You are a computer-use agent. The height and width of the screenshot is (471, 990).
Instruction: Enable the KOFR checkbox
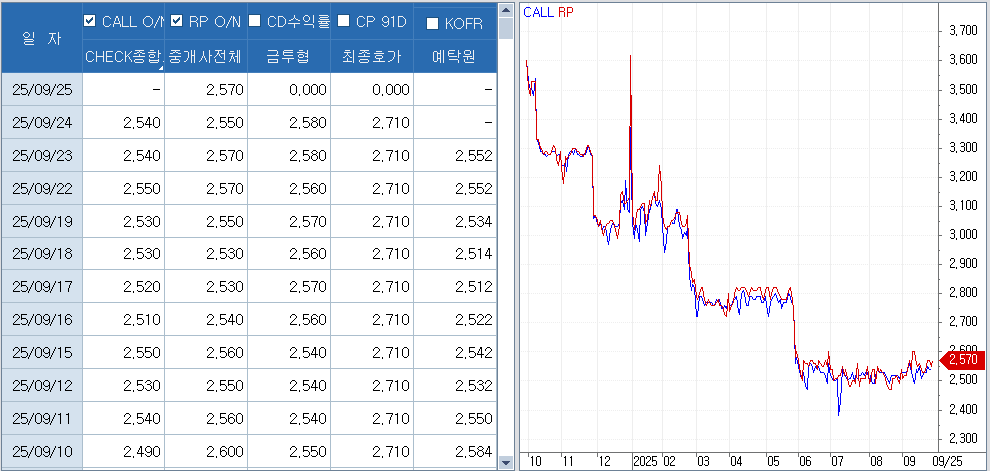pyautogui.click(x=432, y=24)
